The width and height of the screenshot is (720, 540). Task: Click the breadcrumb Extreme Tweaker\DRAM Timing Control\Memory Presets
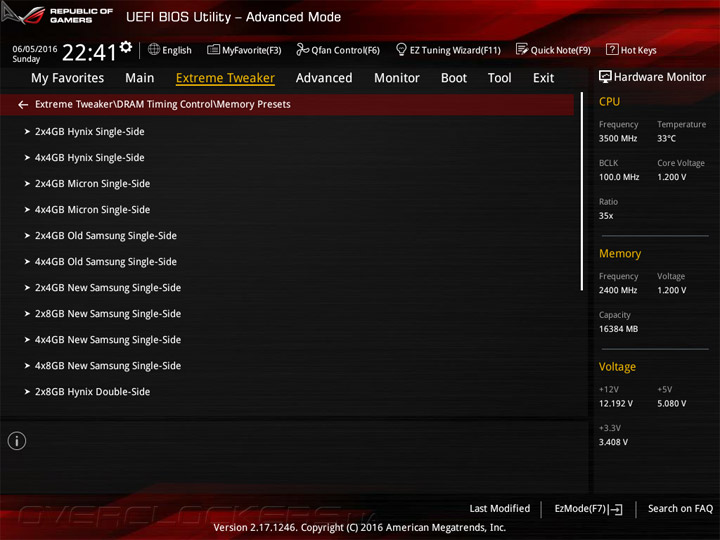(x=163, y=105)
